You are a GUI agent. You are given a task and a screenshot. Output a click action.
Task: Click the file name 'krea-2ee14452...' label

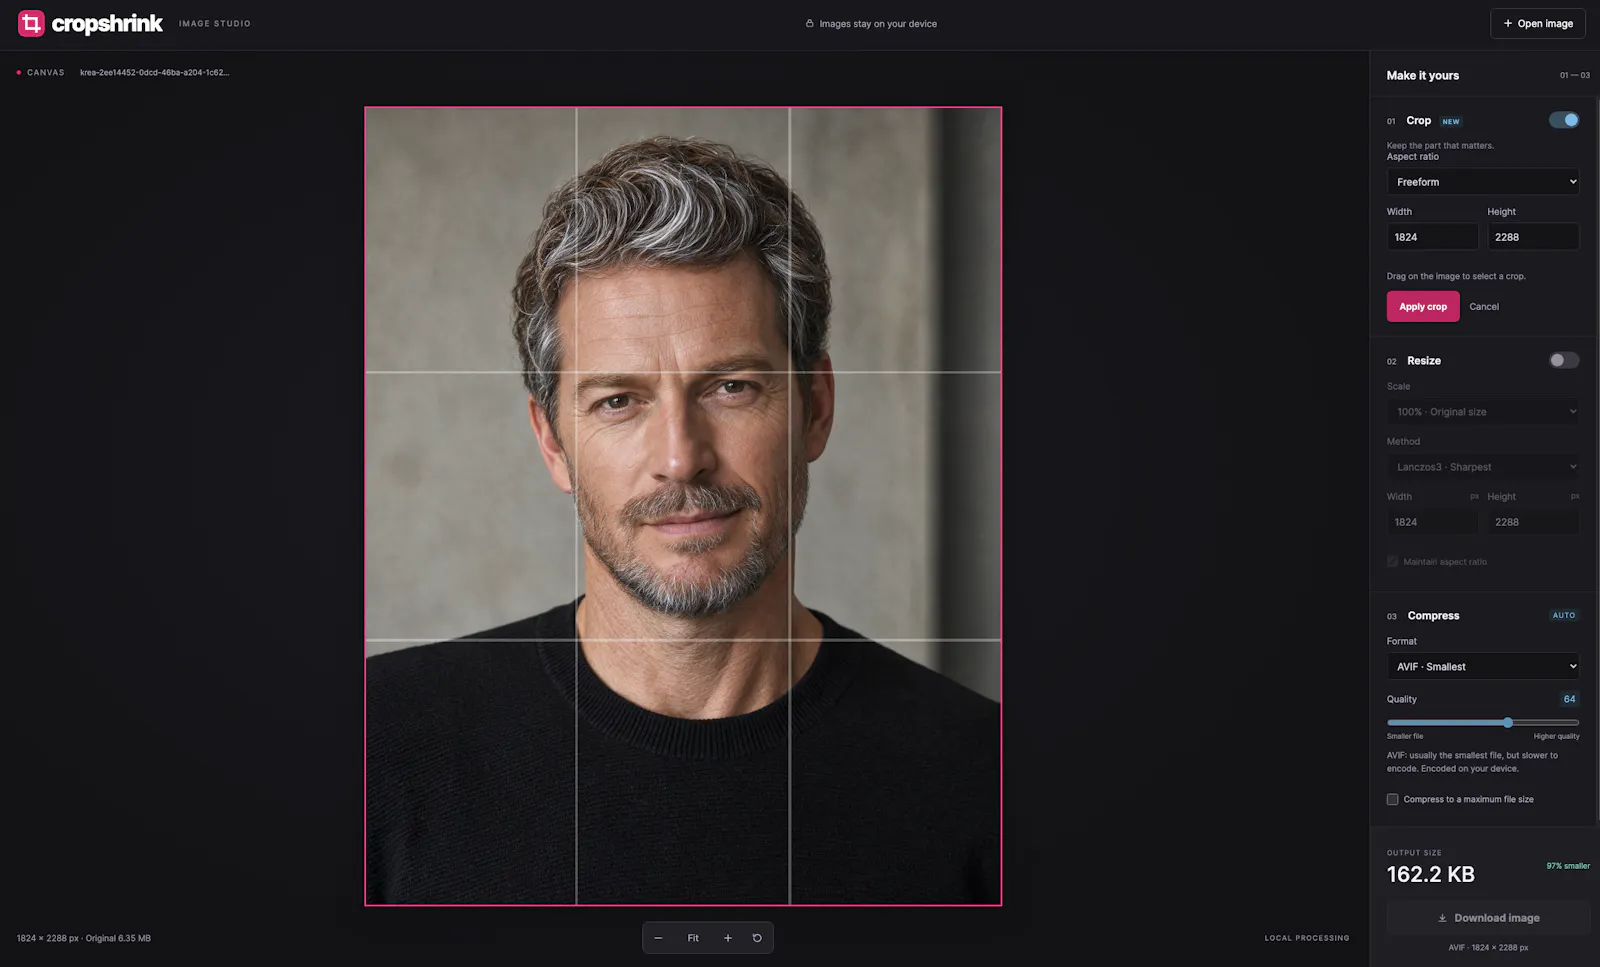tap(155, 72)
